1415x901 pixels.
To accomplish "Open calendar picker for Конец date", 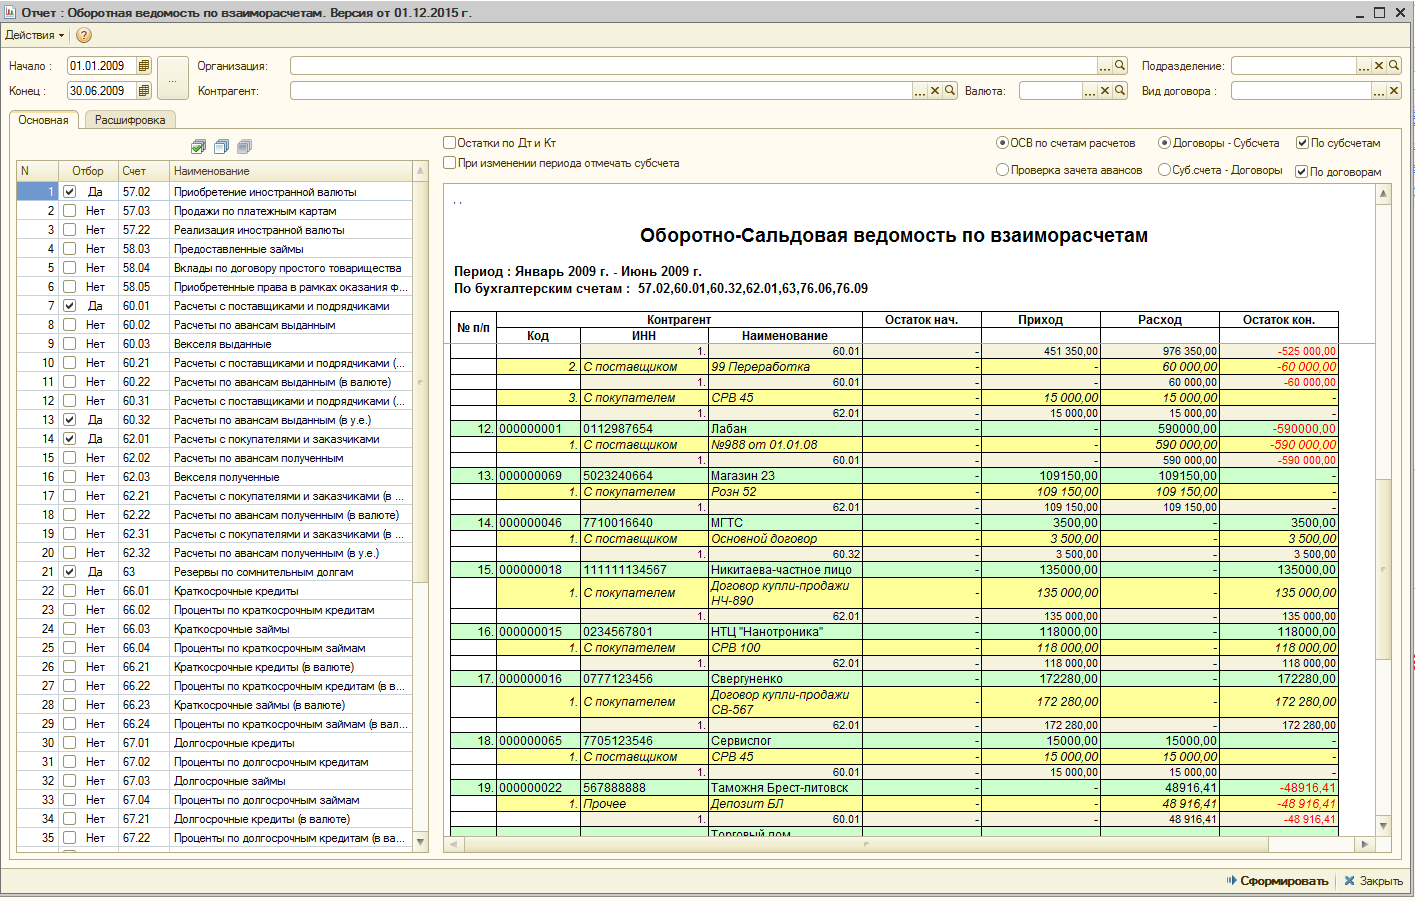I will [x=144, y=91].
